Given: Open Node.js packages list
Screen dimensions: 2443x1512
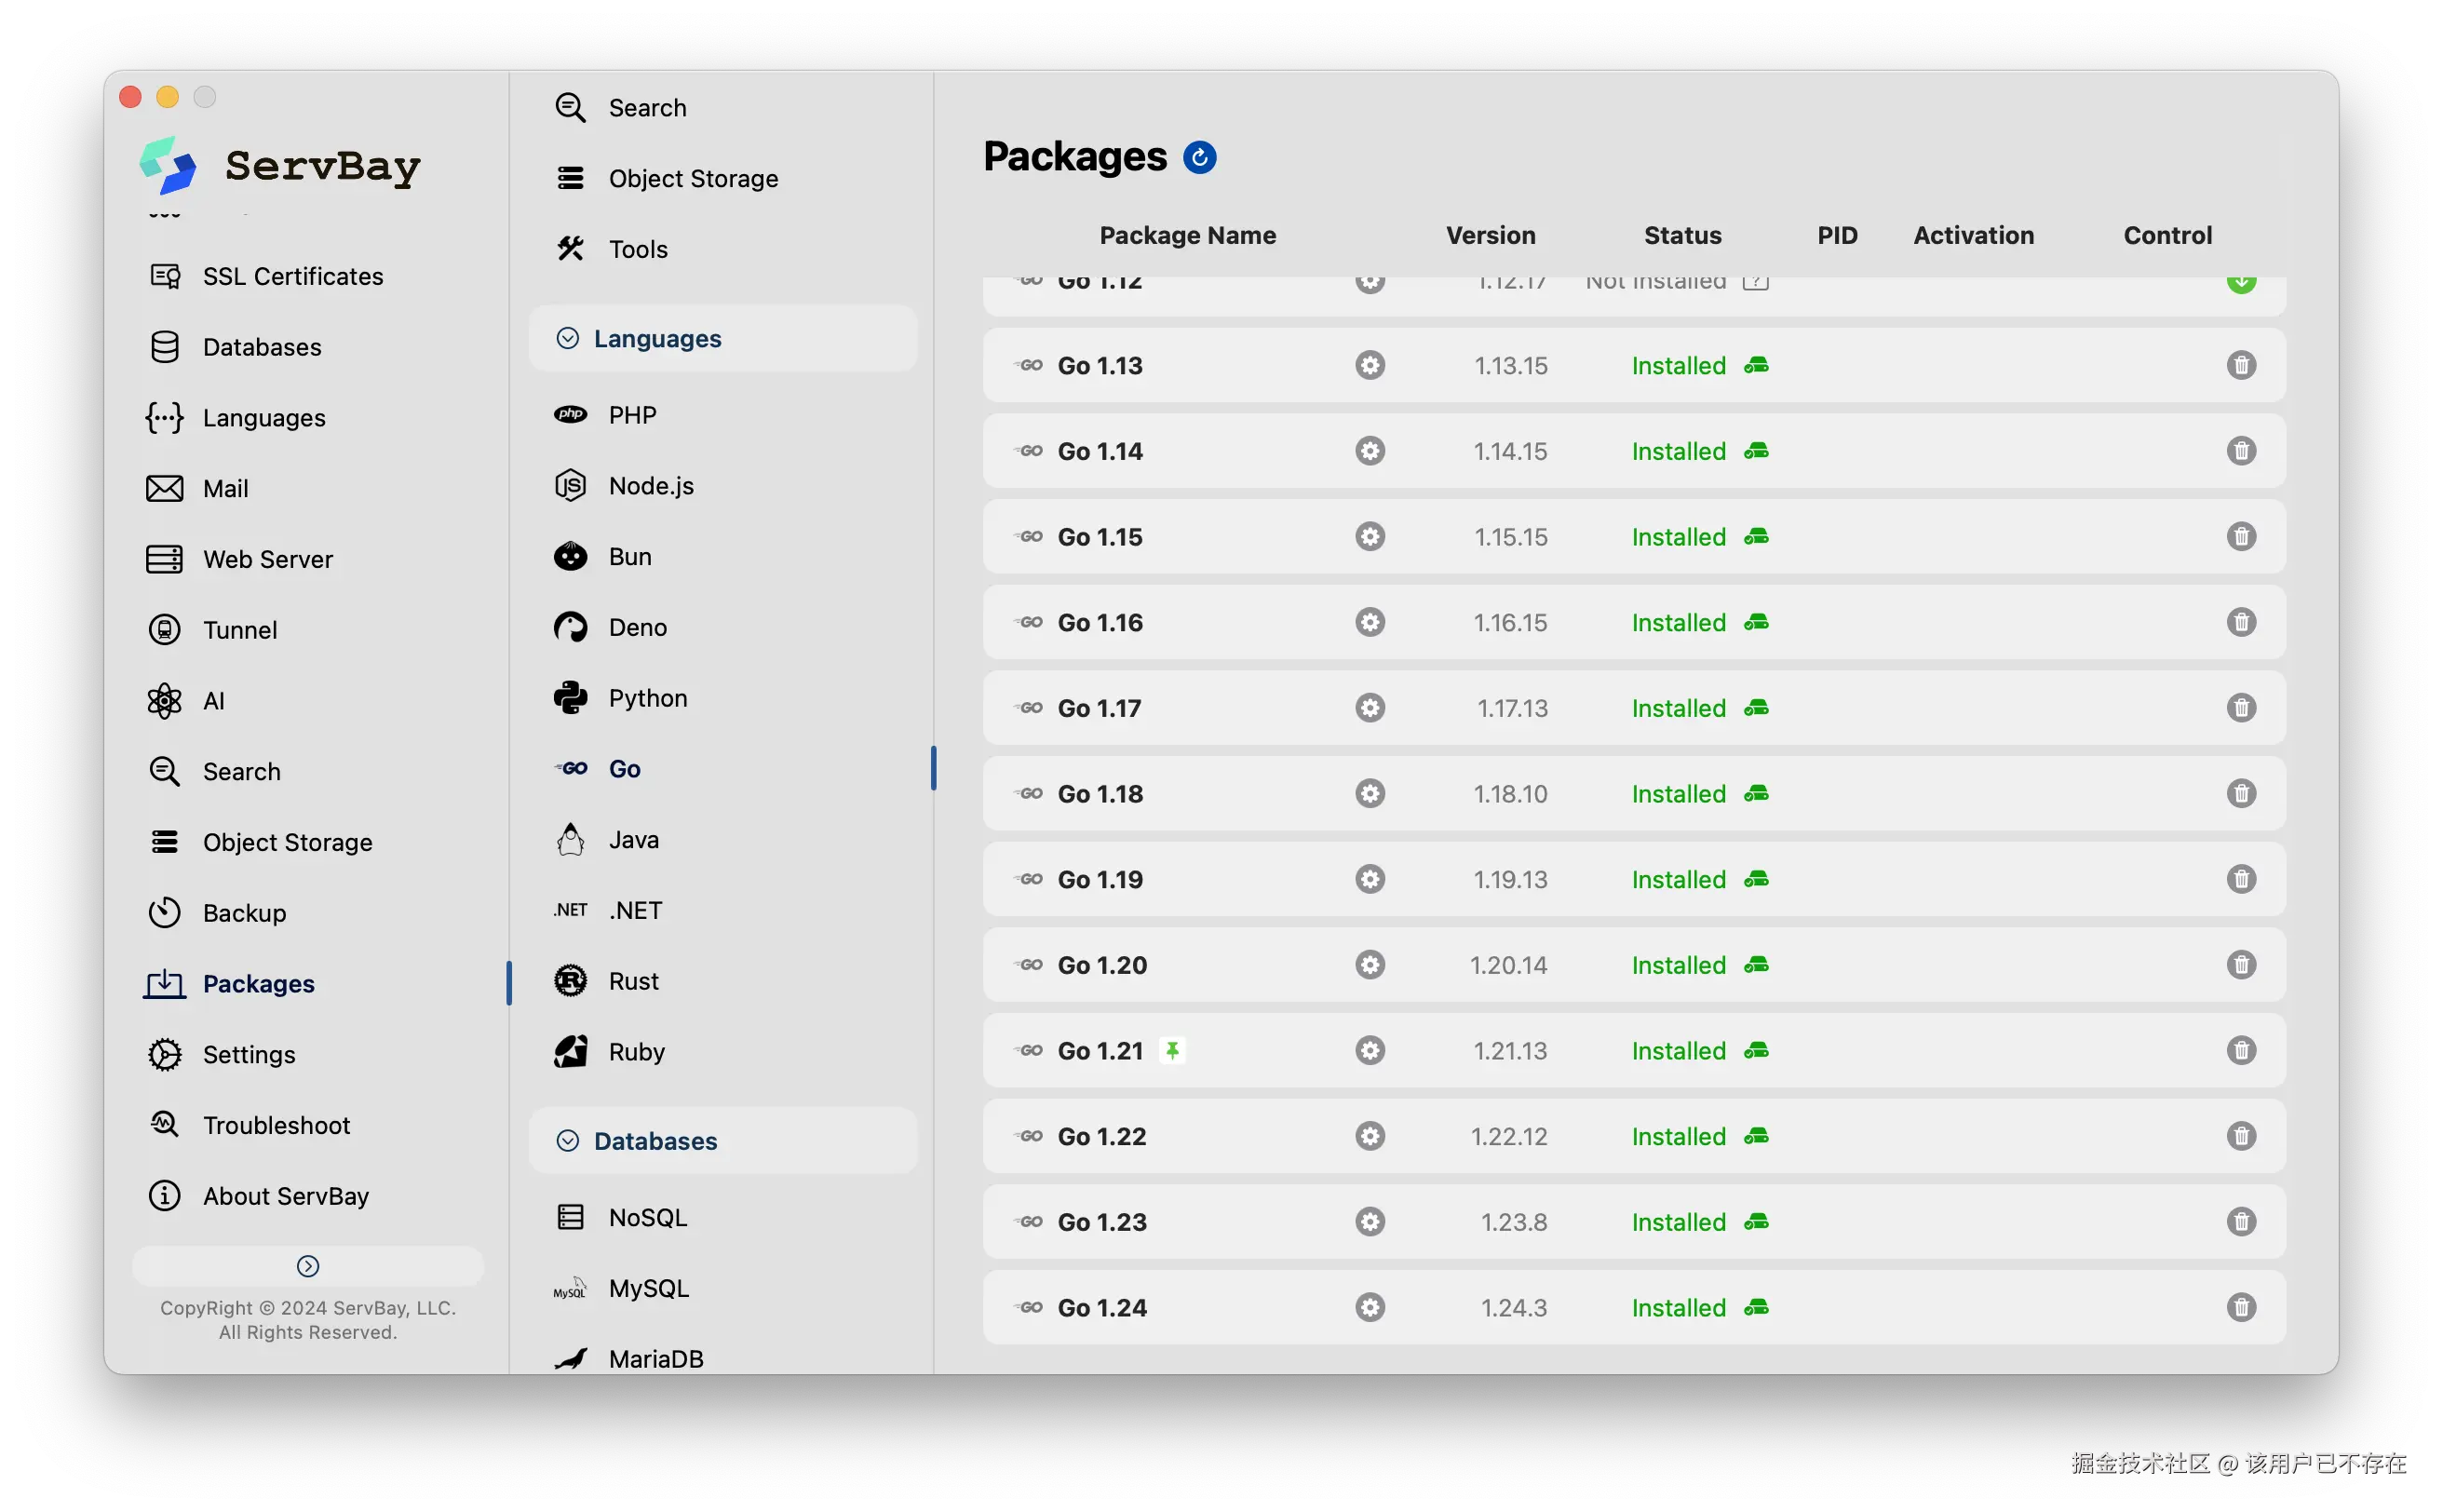Looking at the screenshot, I should tap(650, 486).
